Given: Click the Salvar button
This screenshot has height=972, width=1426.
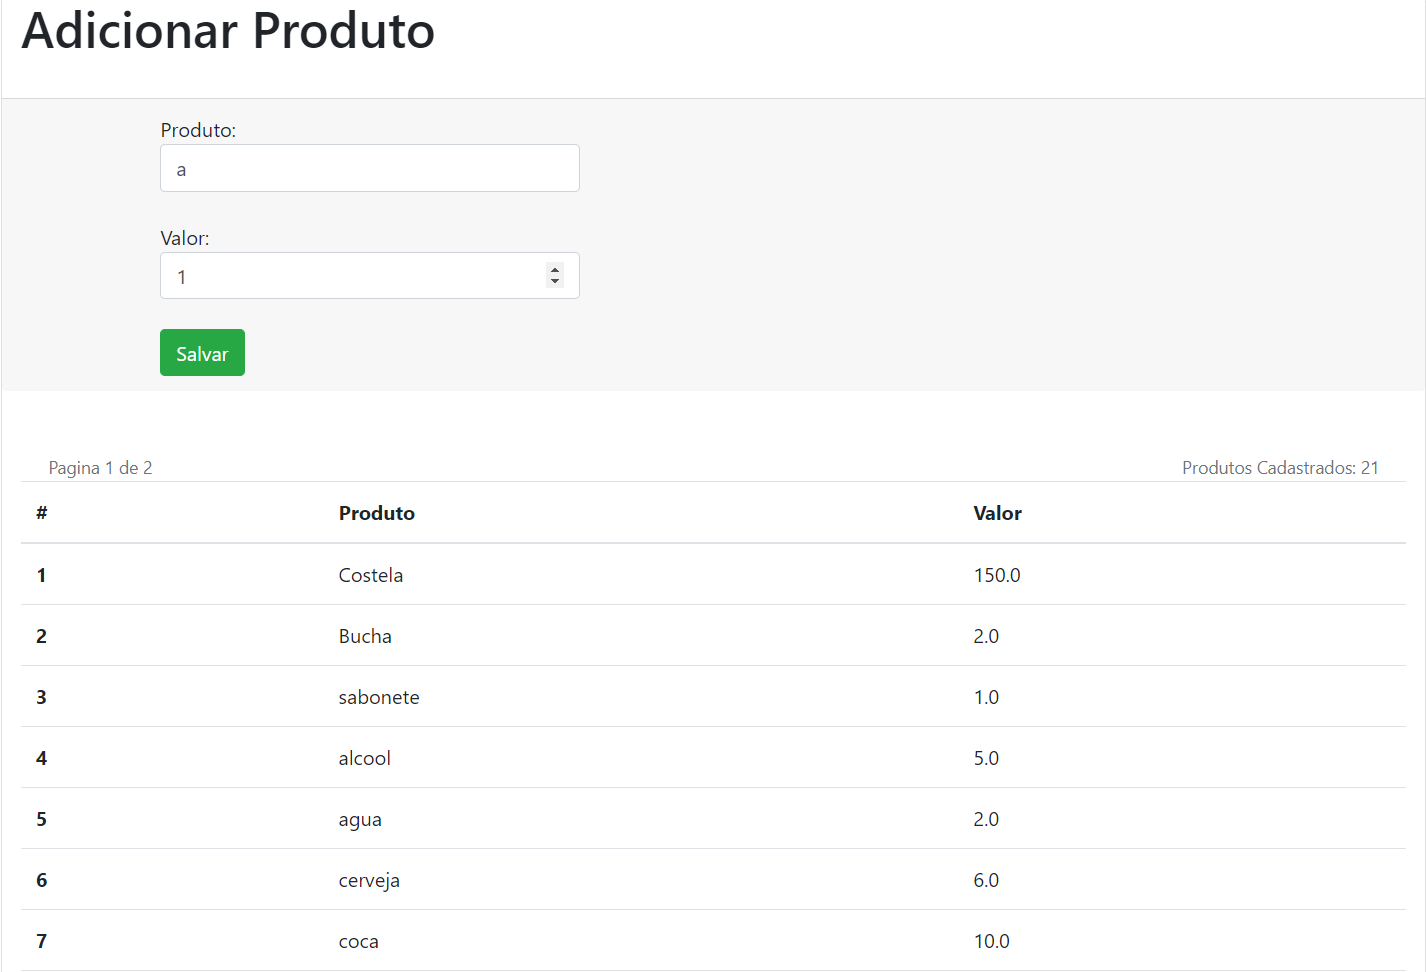Looking at the screenshot, I should [x=202, y=352].
